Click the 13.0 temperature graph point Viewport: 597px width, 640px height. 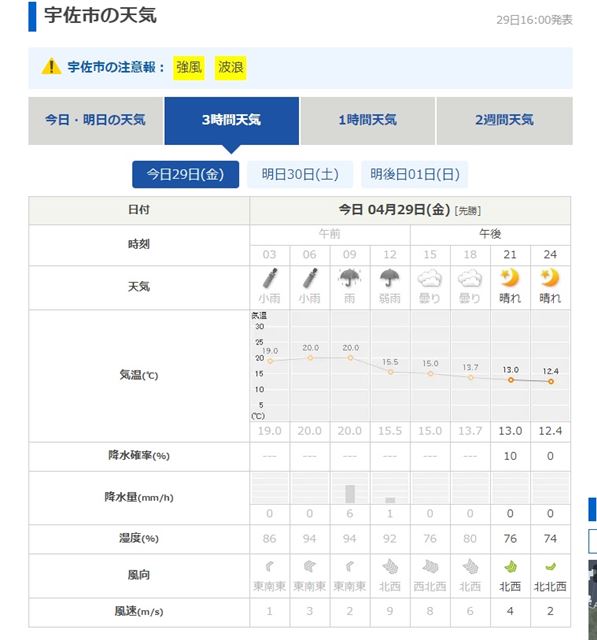point(510,380)
